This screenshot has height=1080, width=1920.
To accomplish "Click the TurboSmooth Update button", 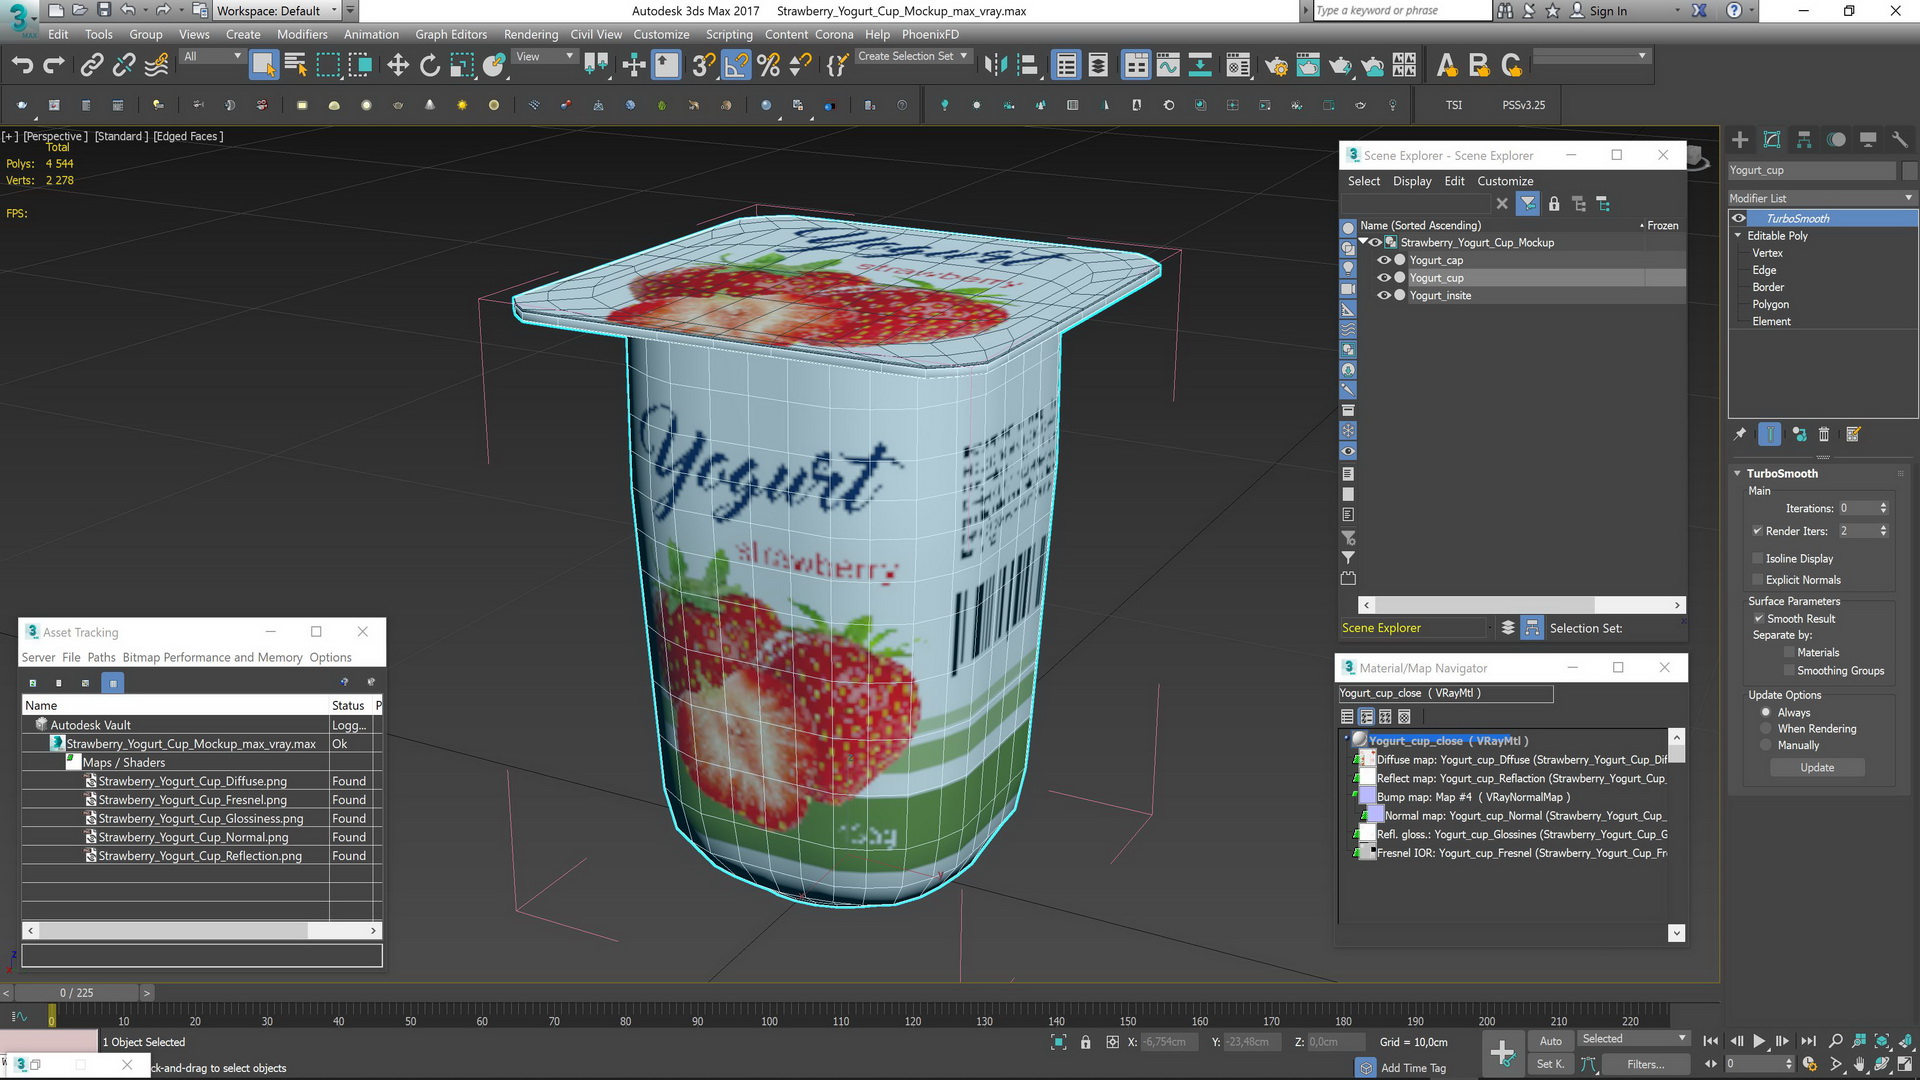I will 1817,767.
